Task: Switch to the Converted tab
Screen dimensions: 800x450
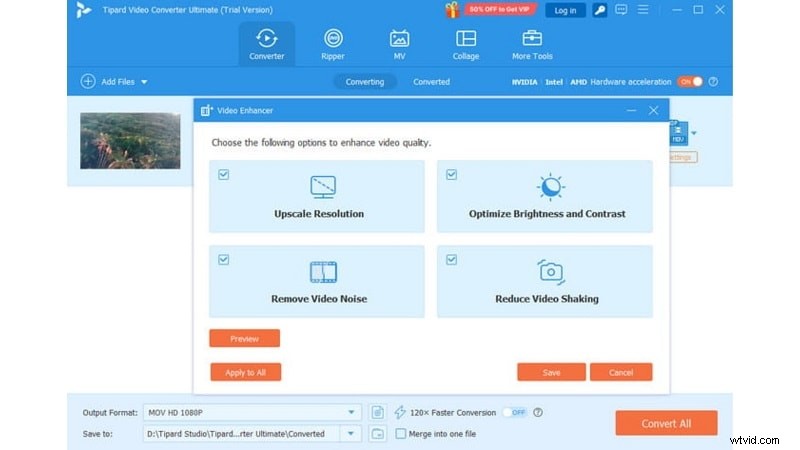Action: click(x=431, y=82)
